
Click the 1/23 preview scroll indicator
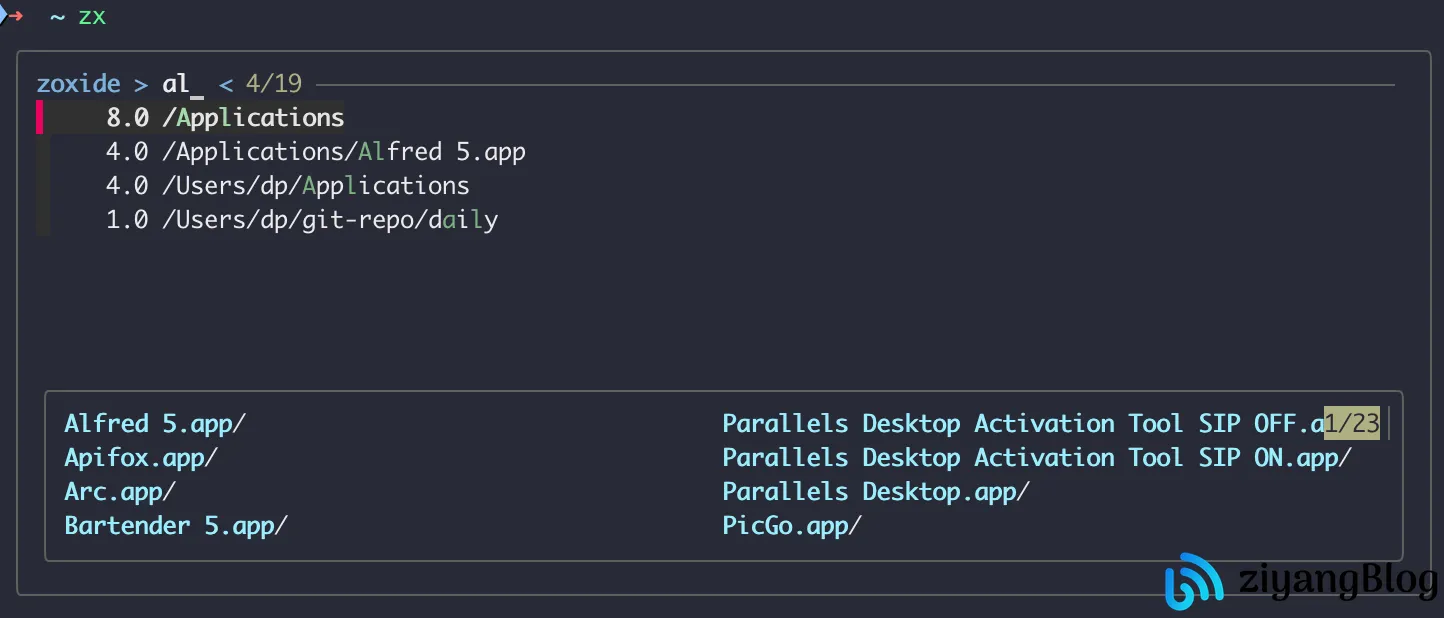[x=1352, y=424]
